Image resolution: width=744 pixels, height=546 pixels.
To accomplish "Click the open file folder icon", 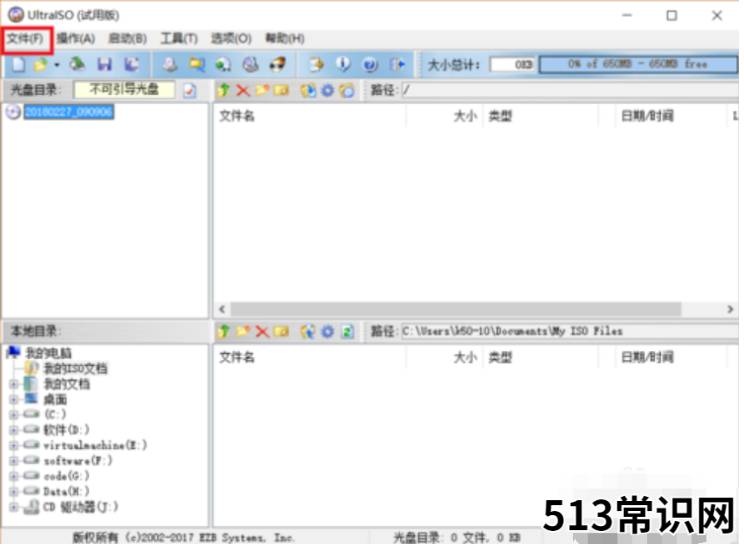I will click(x=41, y=64).
